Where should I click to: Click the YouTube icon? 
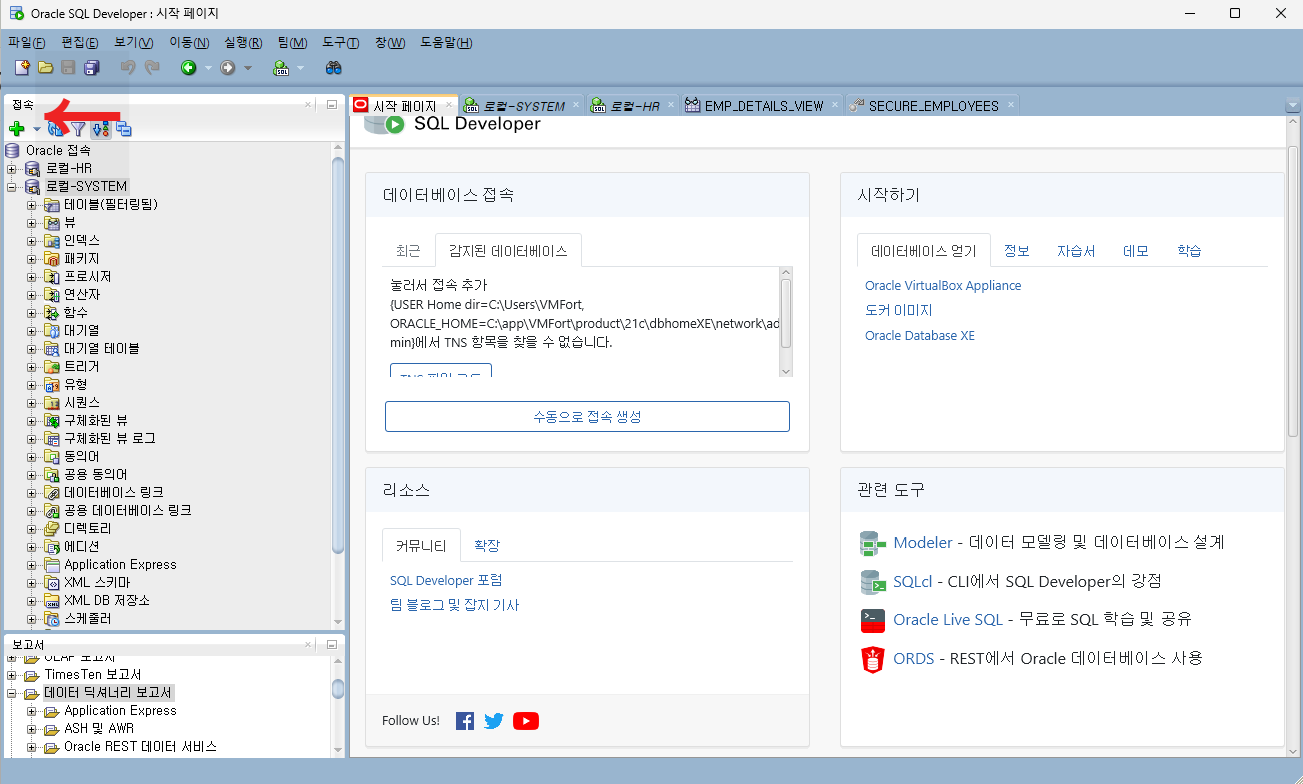click(526, 721)
